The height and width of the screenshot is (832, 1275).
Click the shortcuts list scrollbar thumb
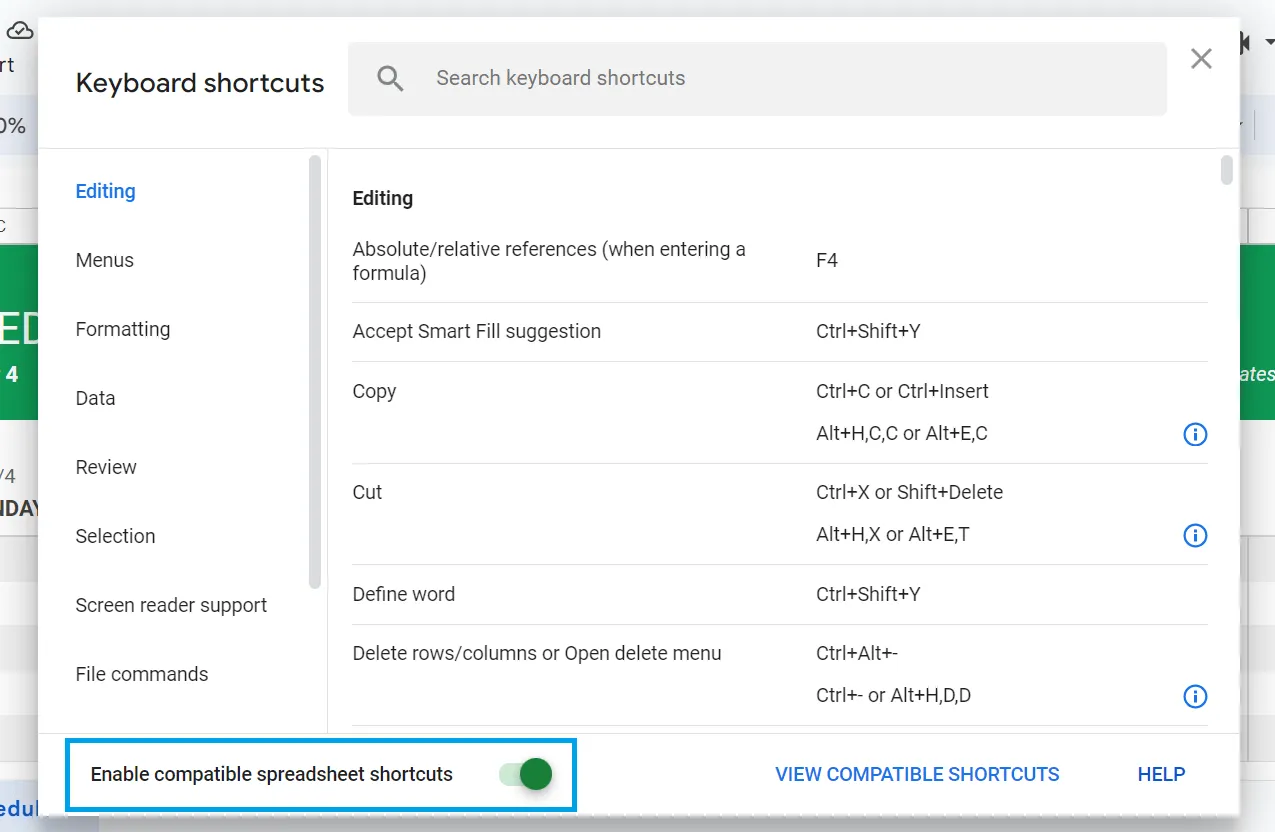(x=1227, y=169)
